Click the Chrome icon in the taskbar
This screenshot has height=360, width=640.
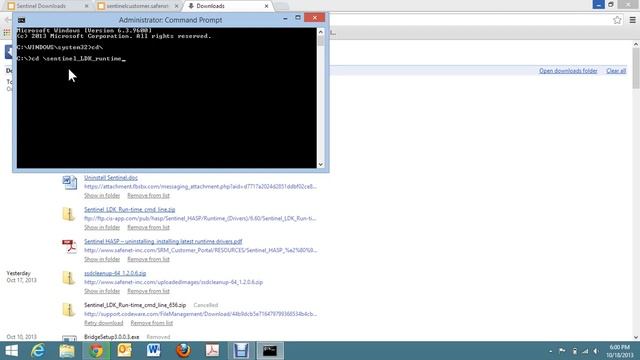pyautogui.click(x=96, y=351)
